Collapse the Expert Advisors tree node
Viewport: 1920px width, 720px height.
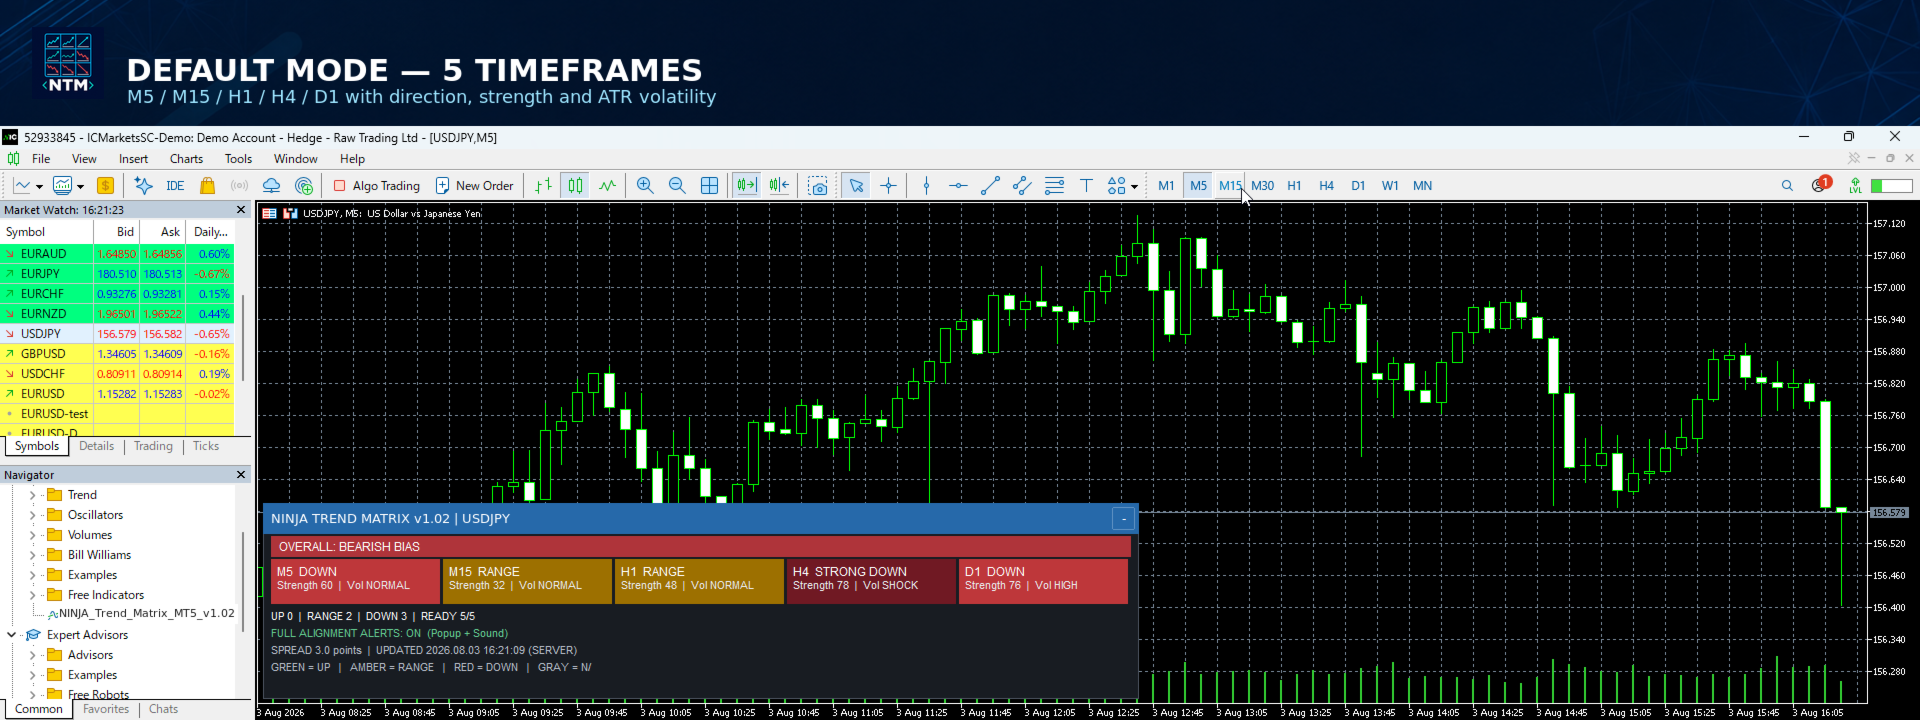(x=12, y=635)
